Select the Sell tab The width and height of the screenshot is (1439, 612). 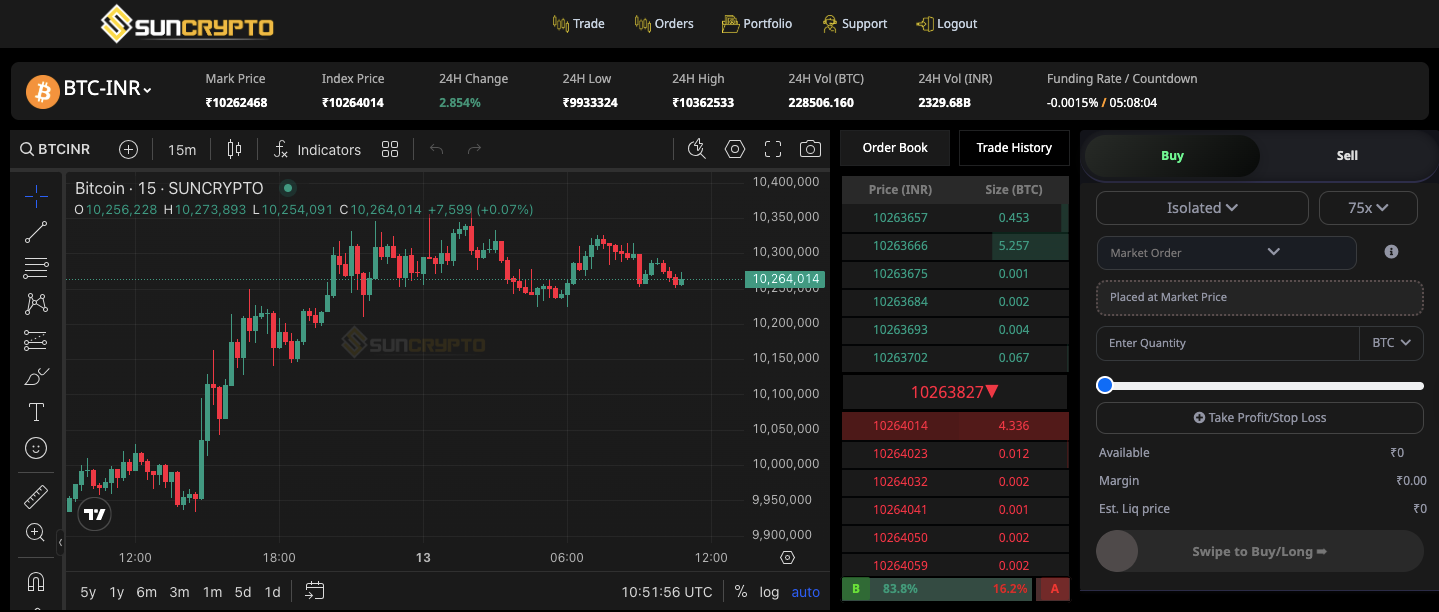tap(1347, 156)
